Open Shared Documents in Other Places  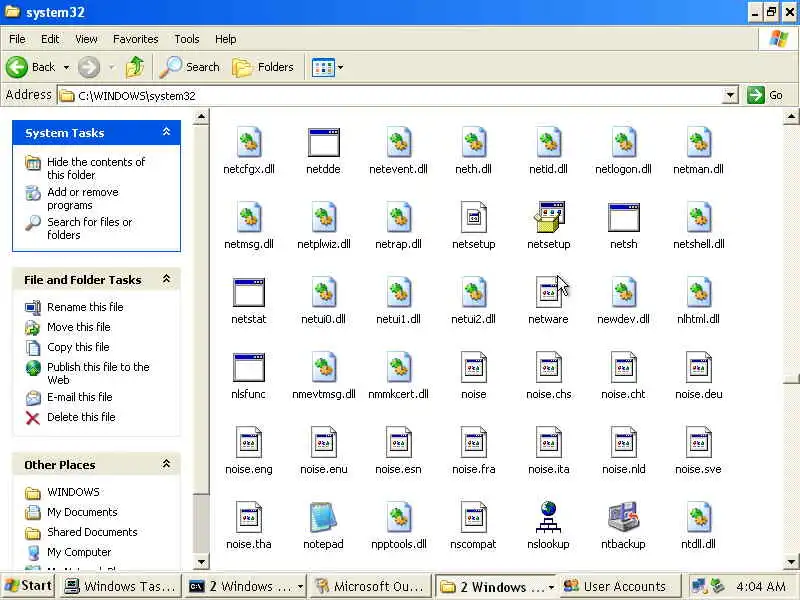92,532
